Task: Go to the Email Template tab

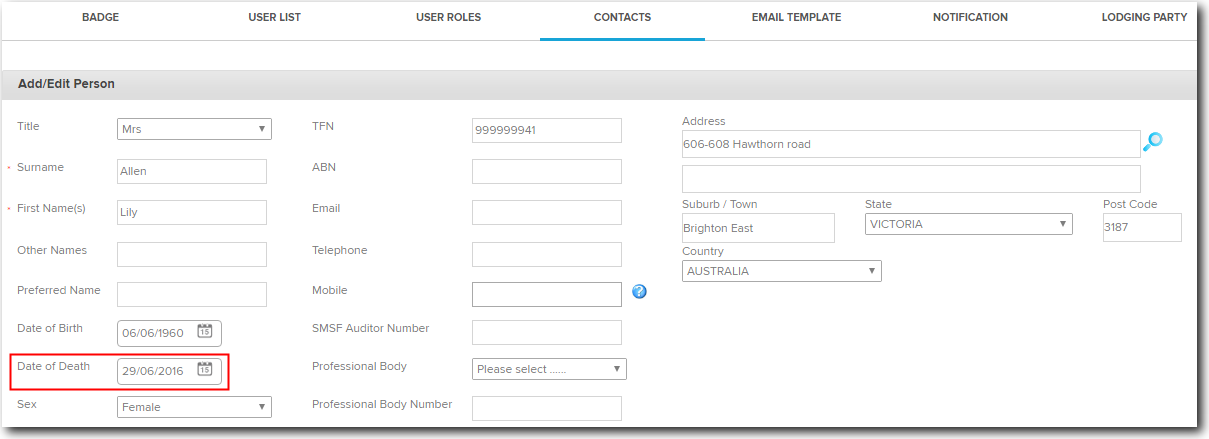Action: click(x=796, y=17)
